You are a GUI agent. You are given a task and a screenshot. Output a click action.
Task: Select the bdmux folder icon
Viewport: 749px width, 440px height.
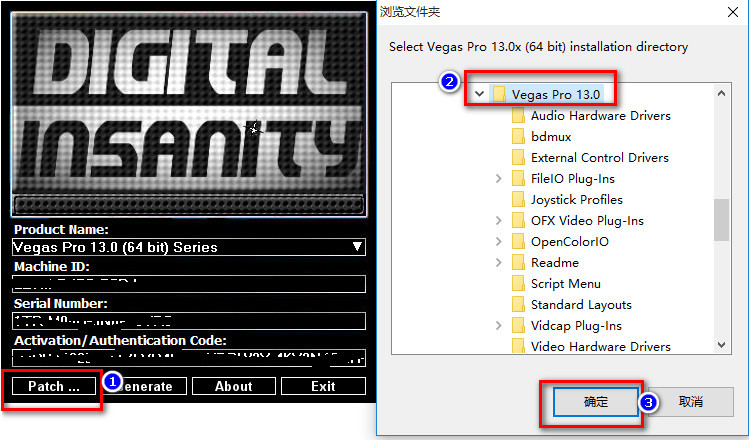[x=518, y=137]
